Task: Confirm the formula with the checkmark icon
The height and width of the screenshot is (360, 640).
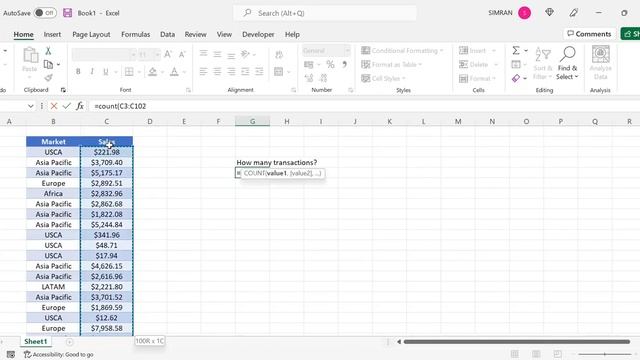Action: [67, 106]
